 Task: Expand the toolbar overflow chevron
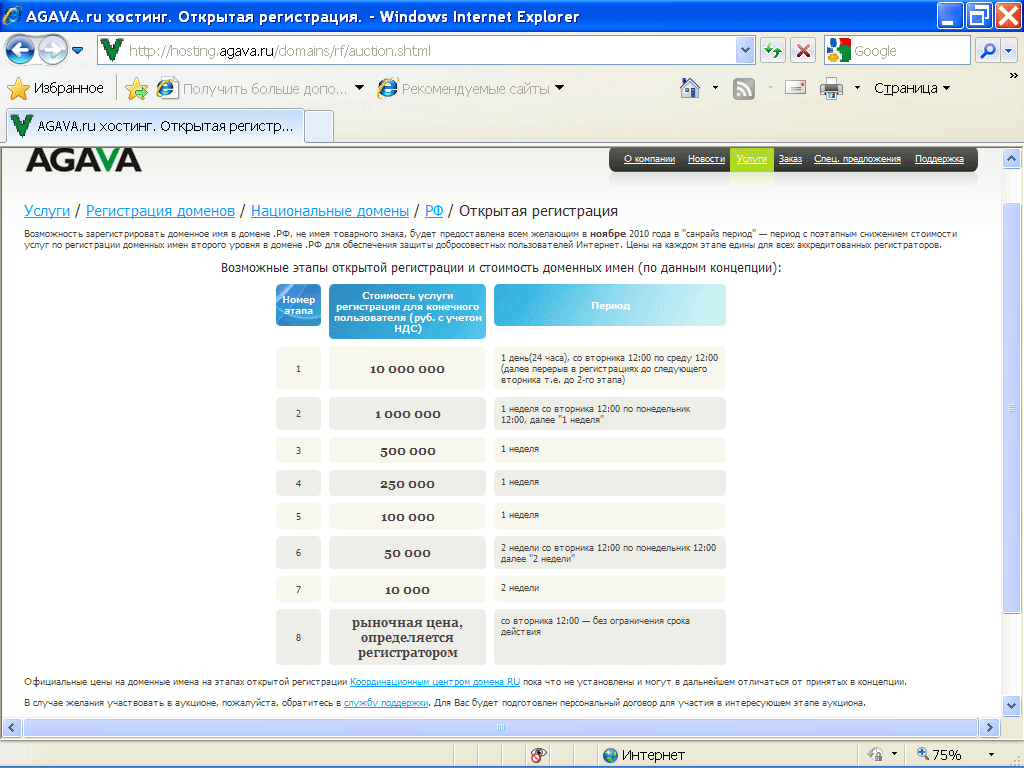click(x=1014, y=76)
